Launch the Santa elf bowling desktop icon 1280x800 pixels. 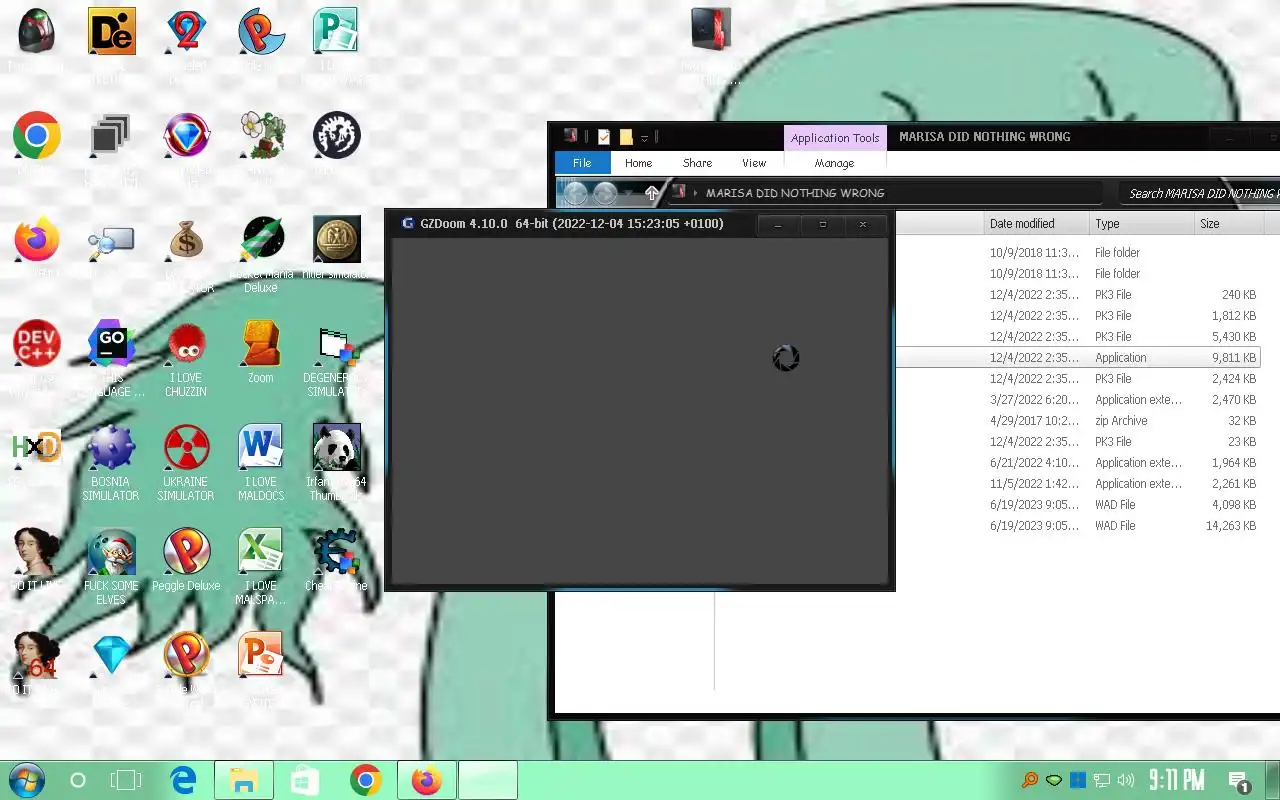pyautogui.click(x=111, y=552)
